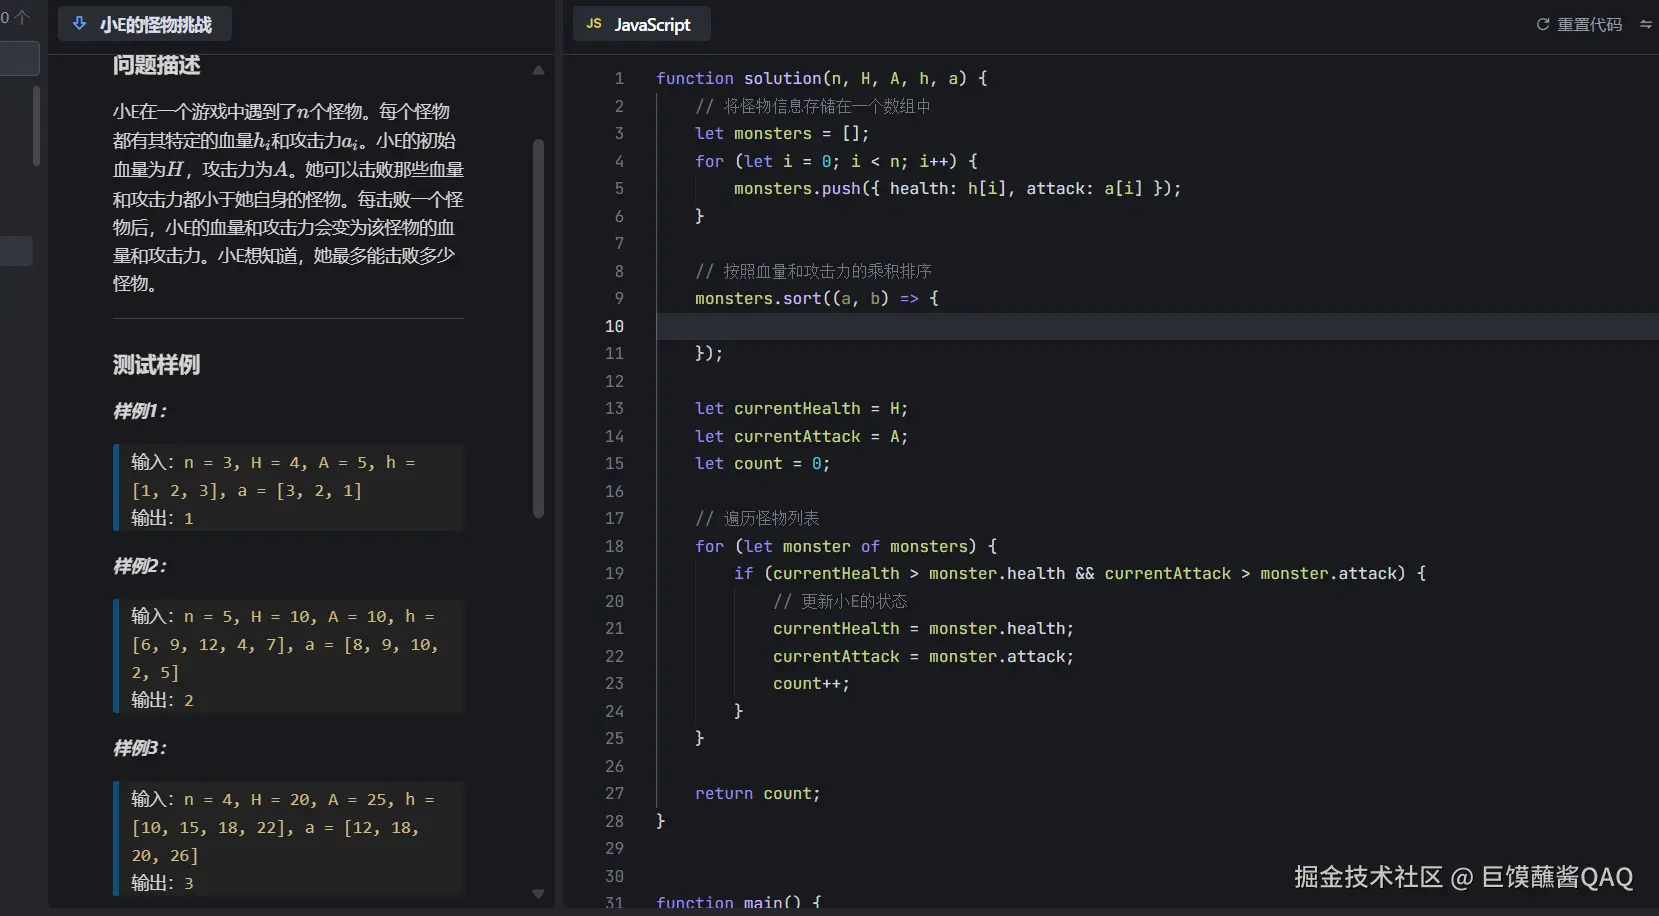Click the 问题描述 heading
Viewport: 1659px width, 916px height.
[x=157, y=66]
